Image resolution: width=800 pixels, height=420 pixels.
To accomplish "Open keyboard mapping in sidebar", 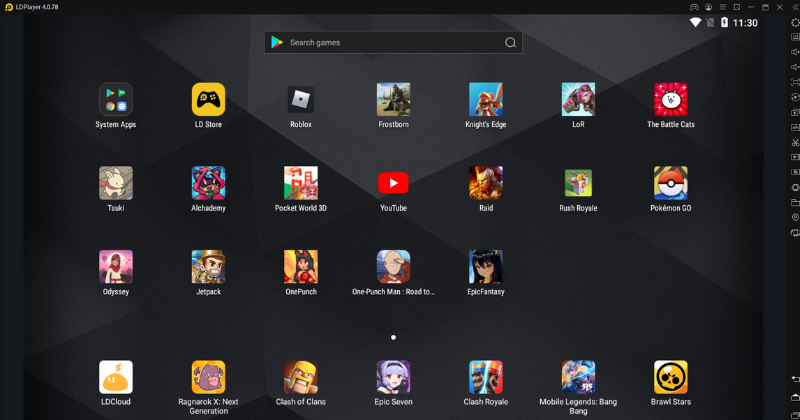I will coord(795,37).
